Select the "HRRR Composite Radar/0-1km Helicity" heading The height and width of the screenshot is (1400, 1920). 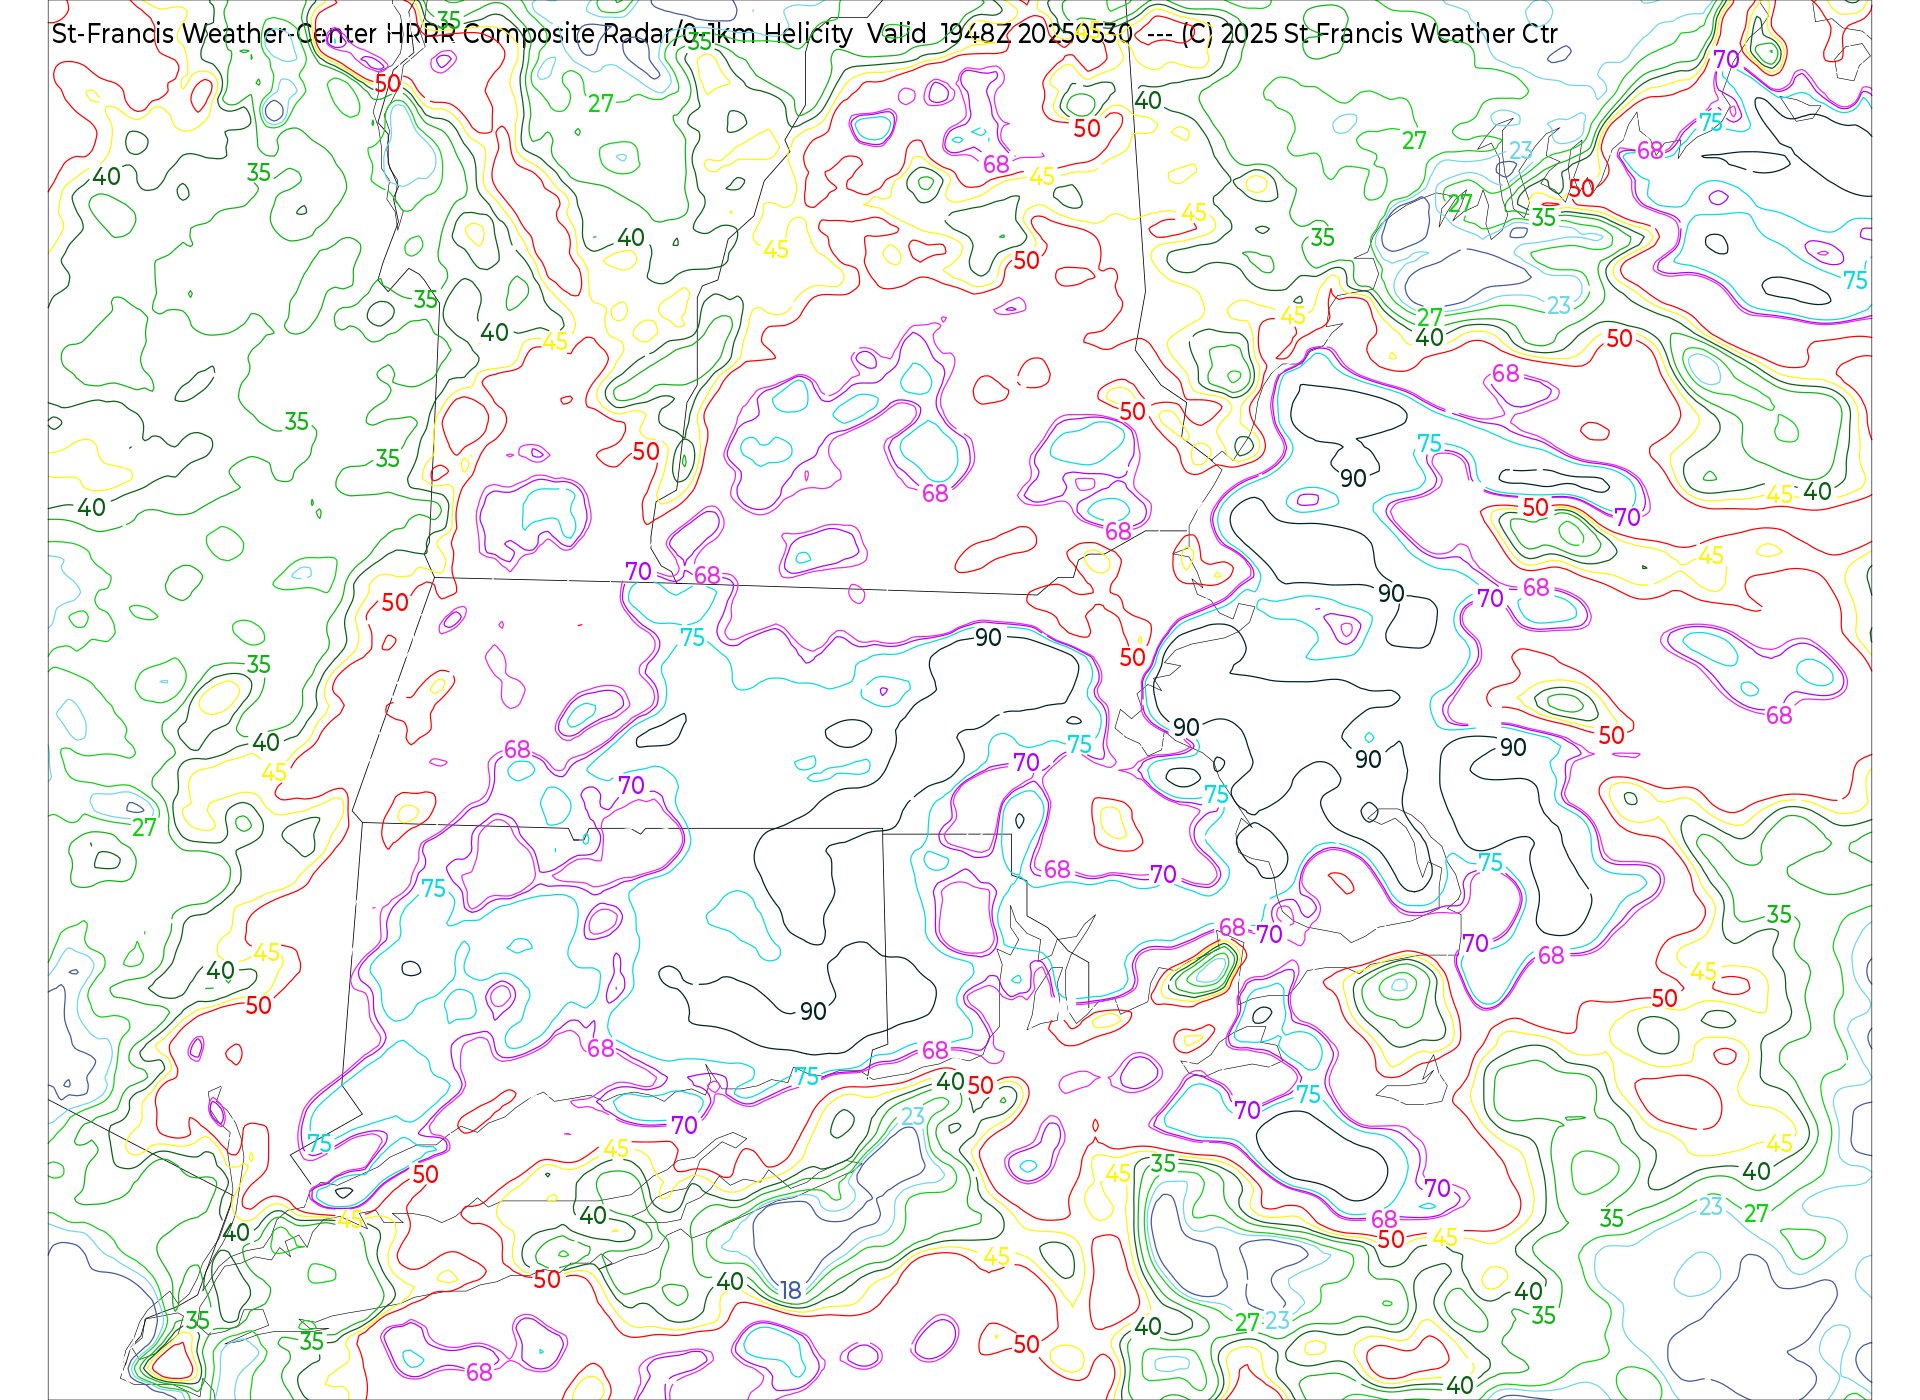[x=619, y=34]
